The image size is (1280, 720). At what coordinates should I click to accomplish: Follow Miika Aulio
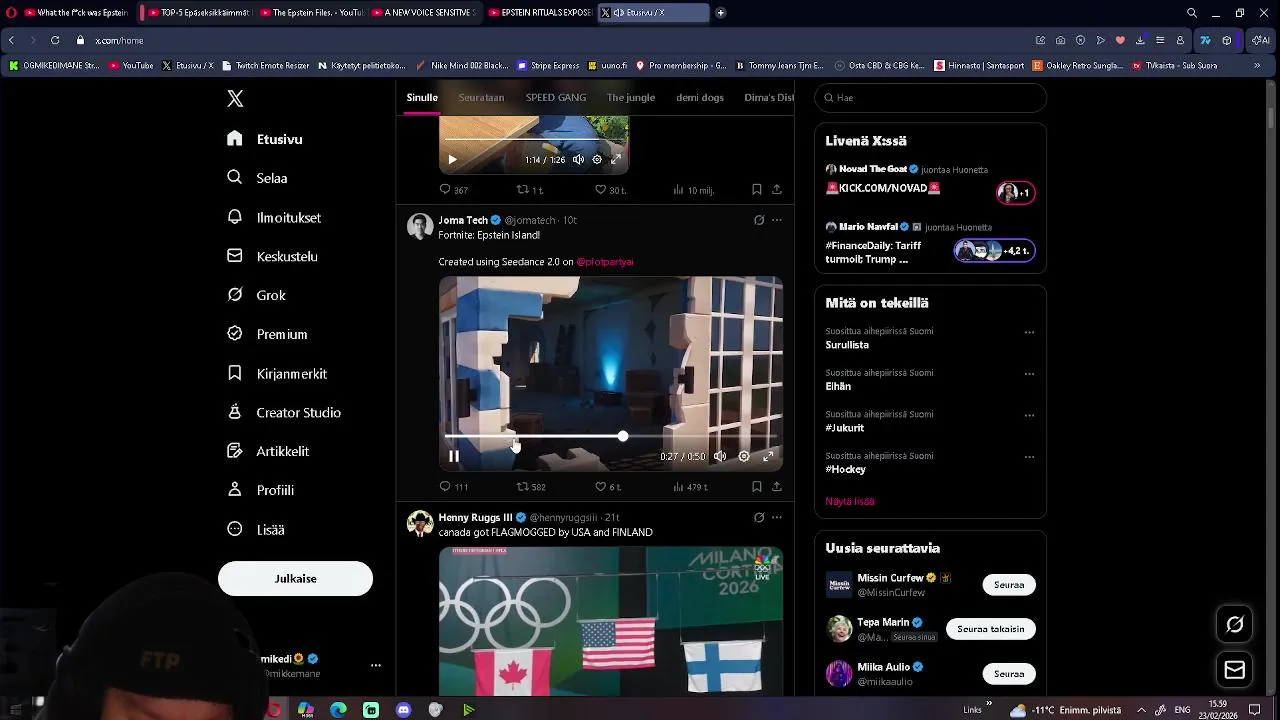(x=1009, y=673)
